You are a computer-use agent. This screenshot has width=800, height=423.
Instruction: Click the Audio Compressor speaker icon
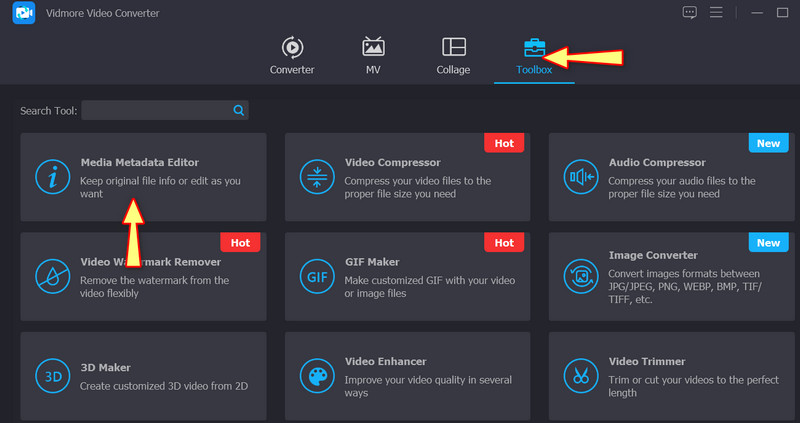[581, 177]
